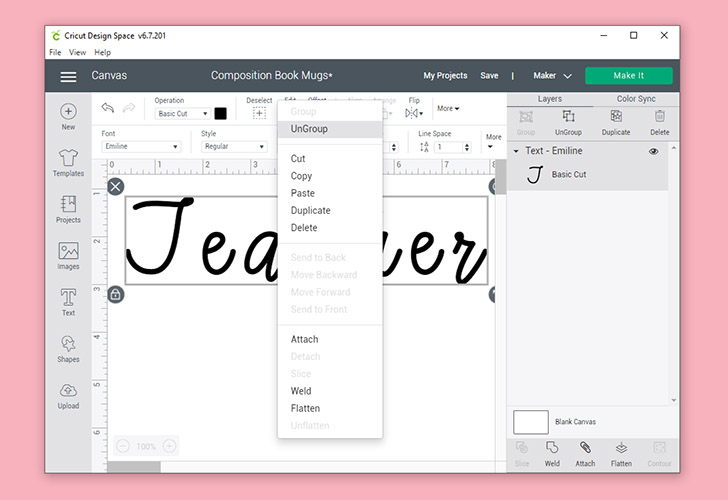The image size is (728, 500).
Task: Open the Style Regular dropdown
Action: coord(234,146)
